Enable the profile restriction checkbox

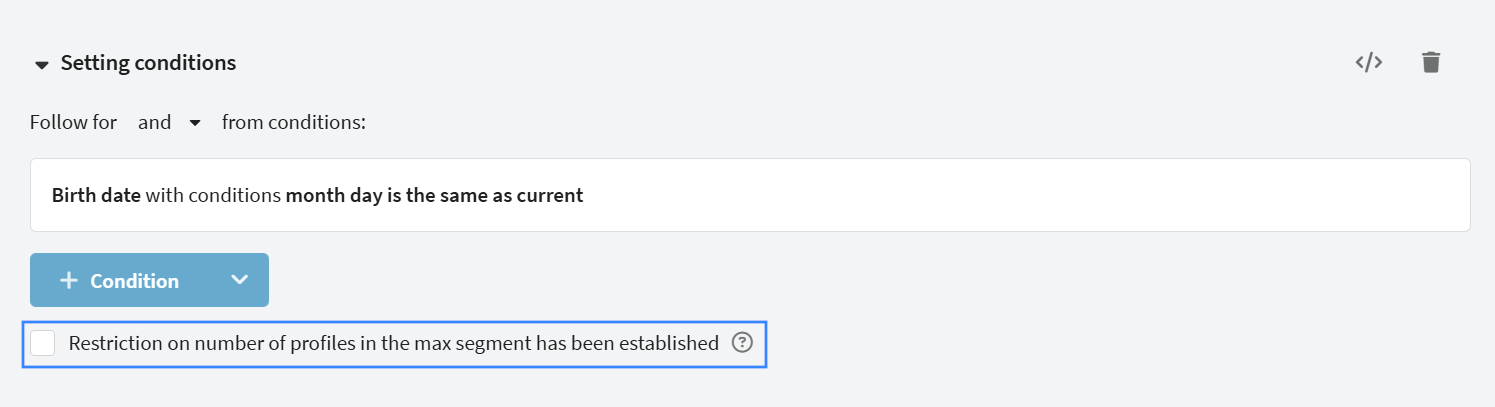pyautogui.click(x=43, y=343)
